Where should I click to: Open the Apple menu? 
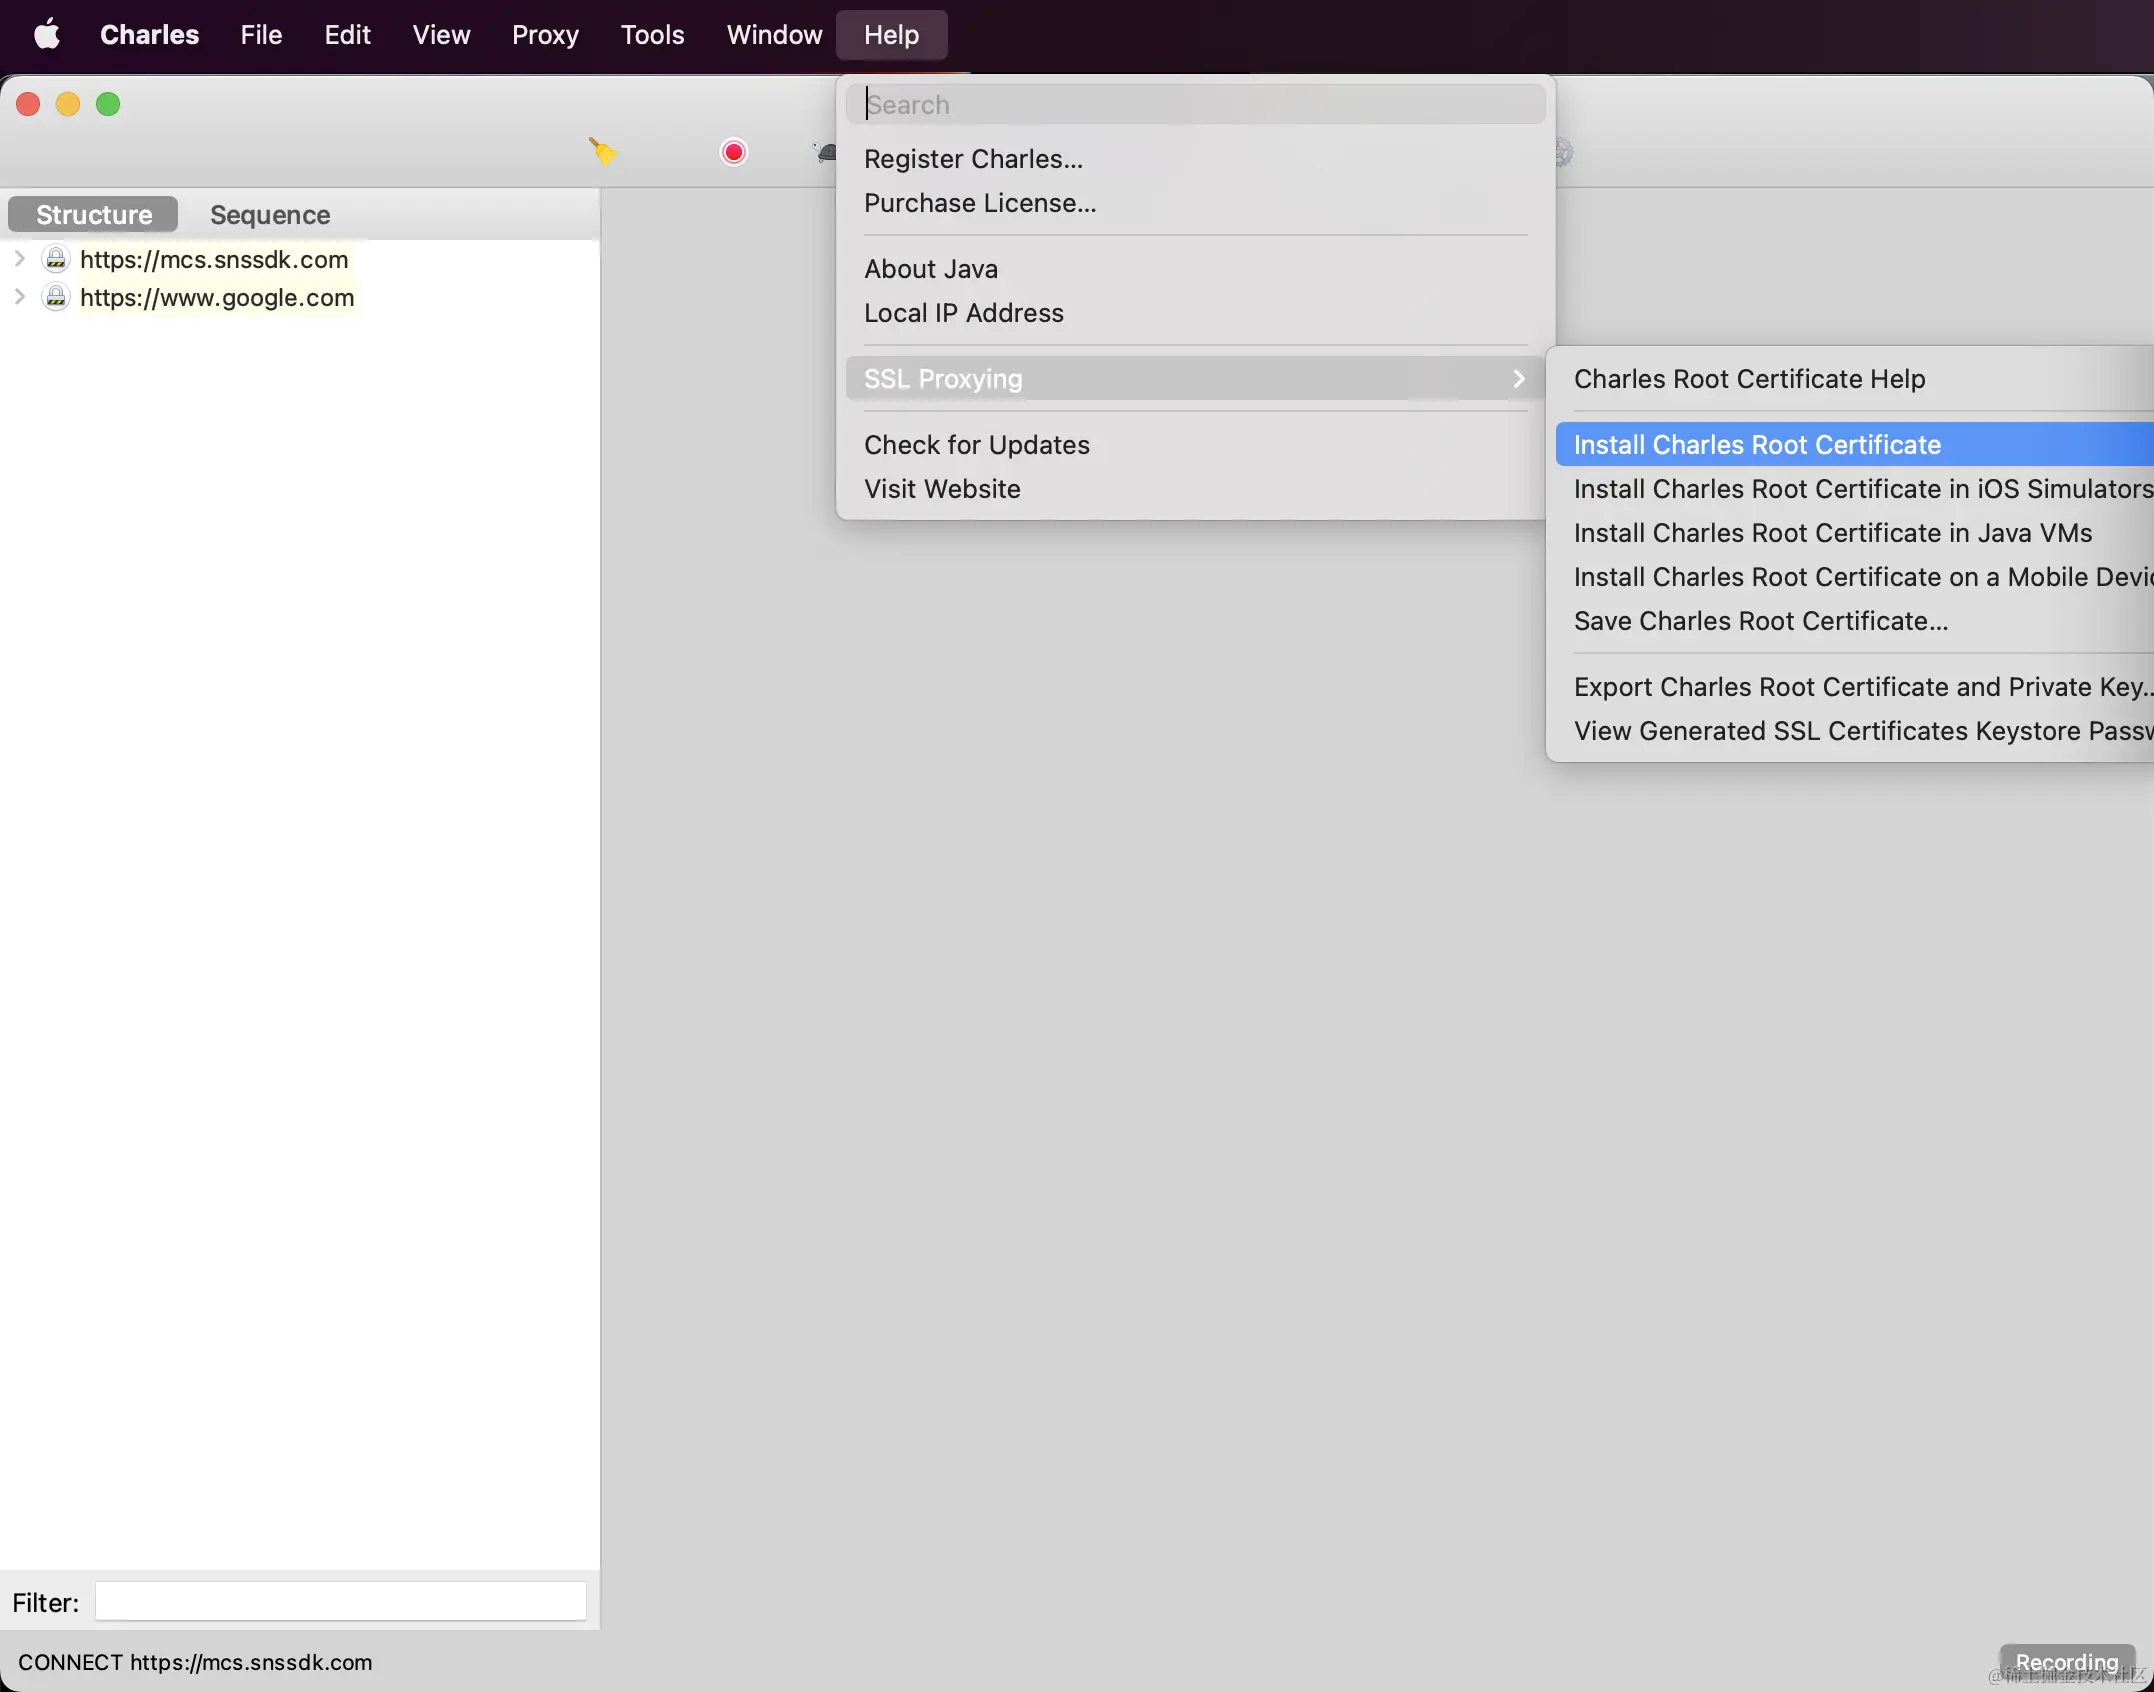pyautogui.click(x=47, y=35)
